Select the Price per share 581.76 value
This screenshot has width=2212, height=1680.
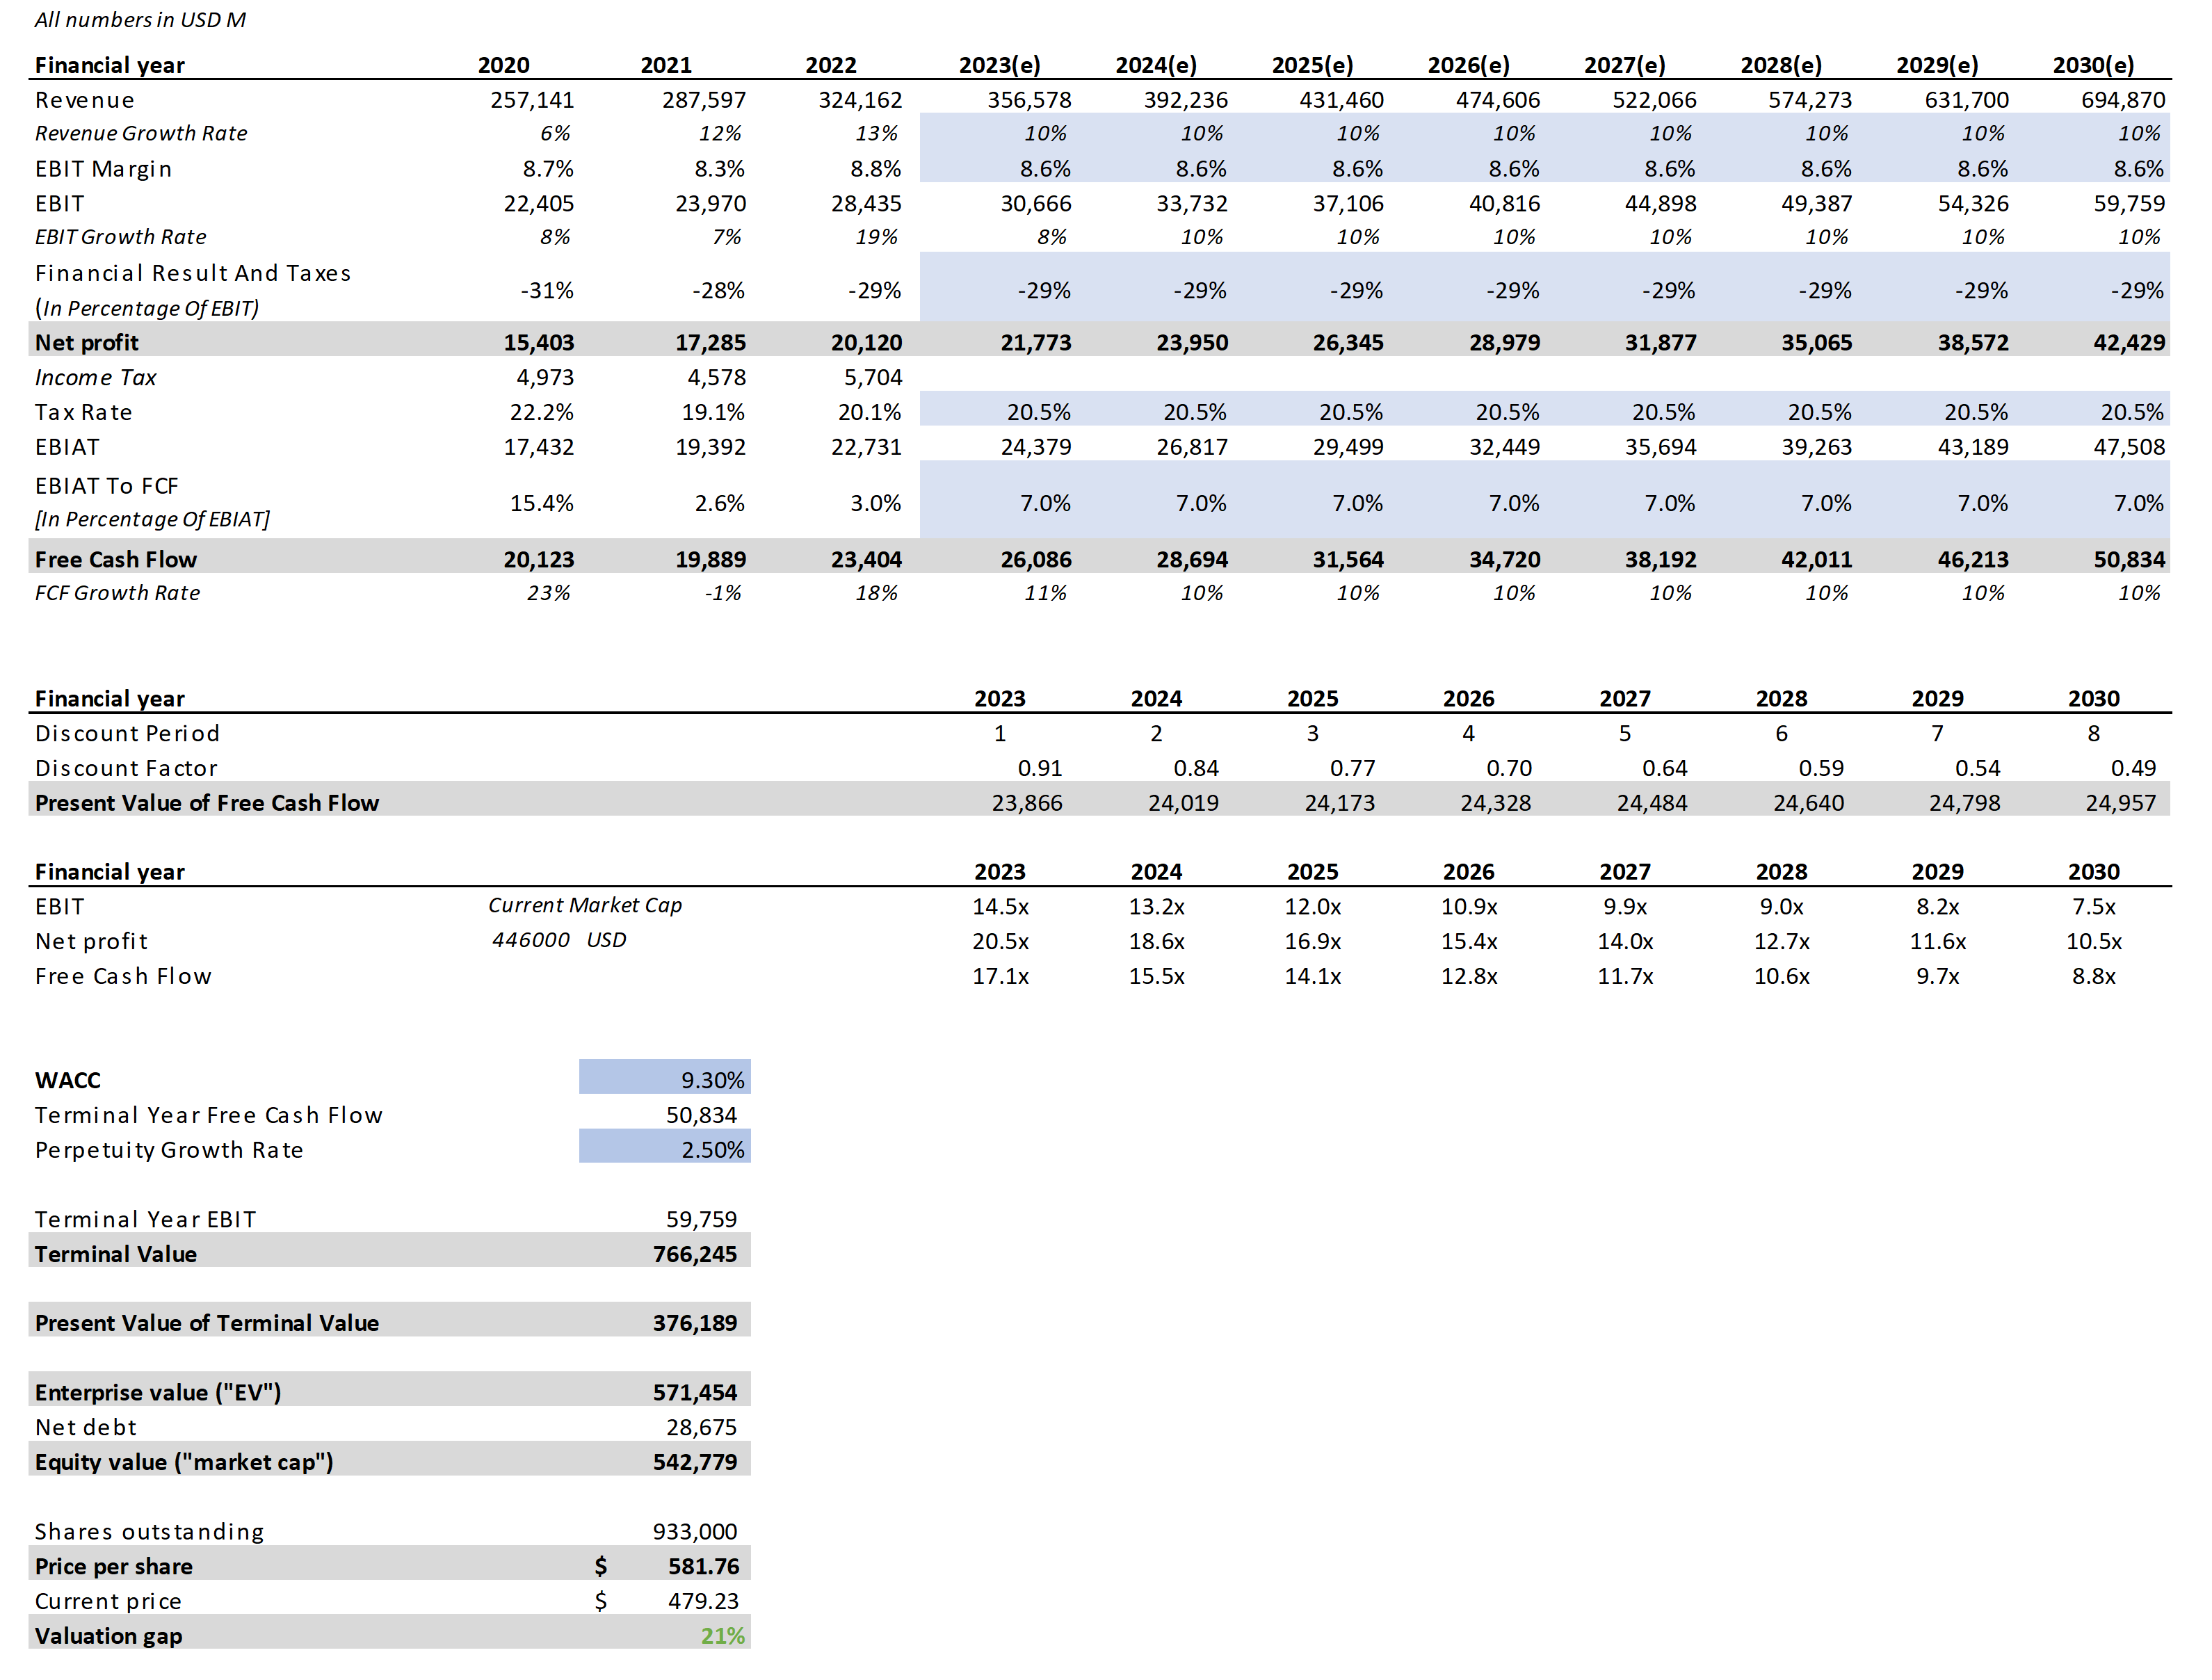tap(703, 1566)
